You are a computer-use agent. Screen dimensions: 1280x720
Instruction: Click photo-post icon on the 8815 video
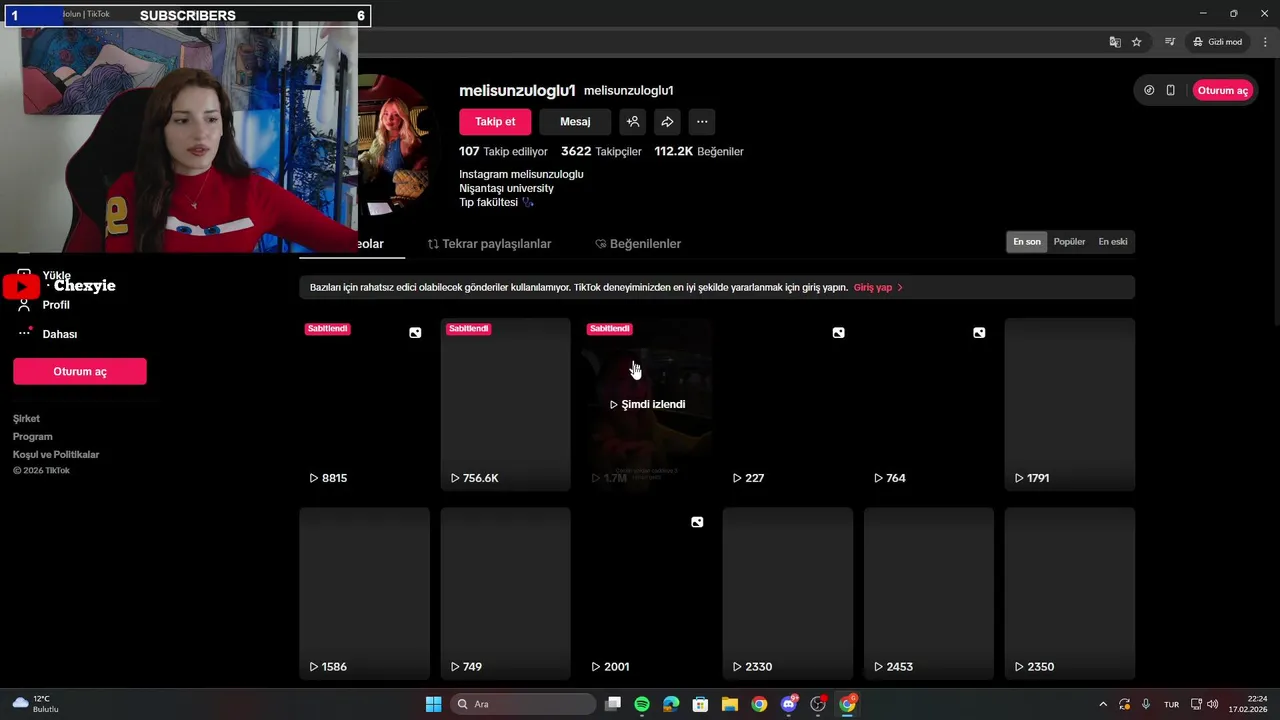click(415, 333)
